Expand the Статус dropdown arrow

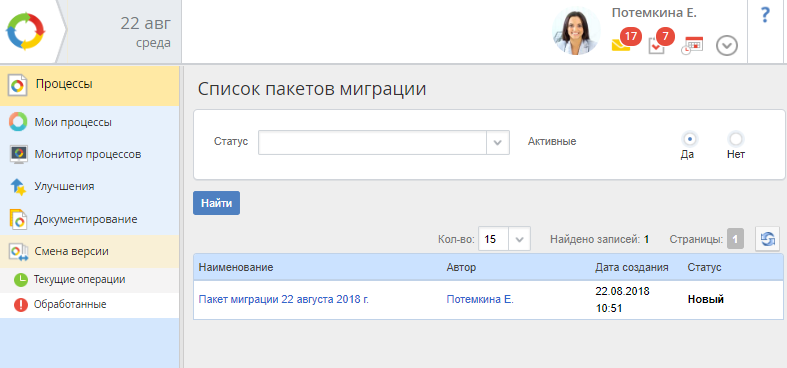click(x=497, y=142)
